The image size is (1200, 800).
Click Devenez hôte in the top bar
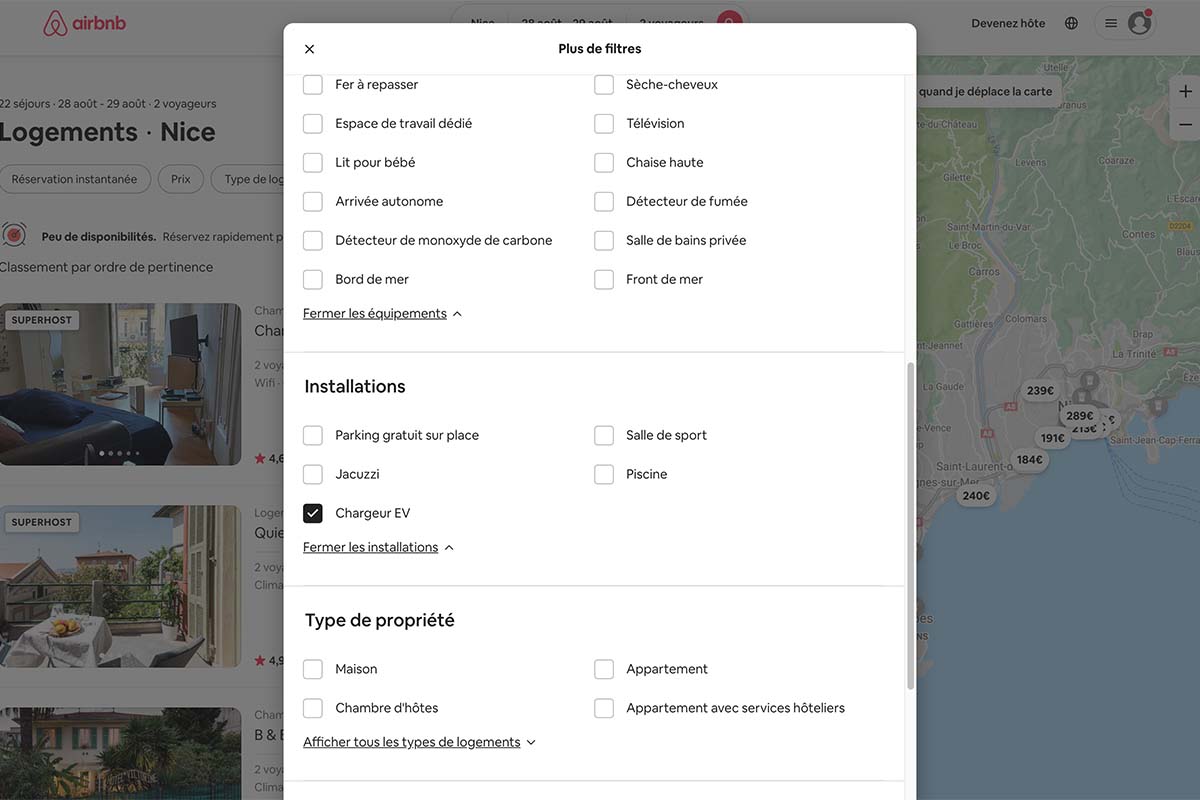pyautogui.click(x=1006, y=21)
